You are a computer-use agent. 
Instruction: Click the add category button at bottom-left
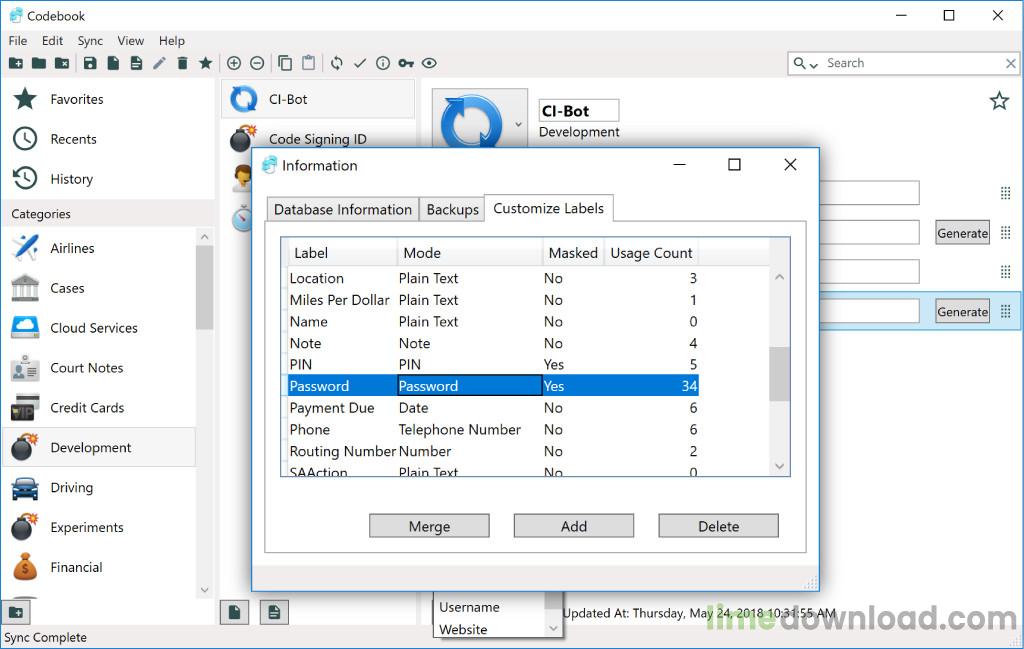pos(16,612)
